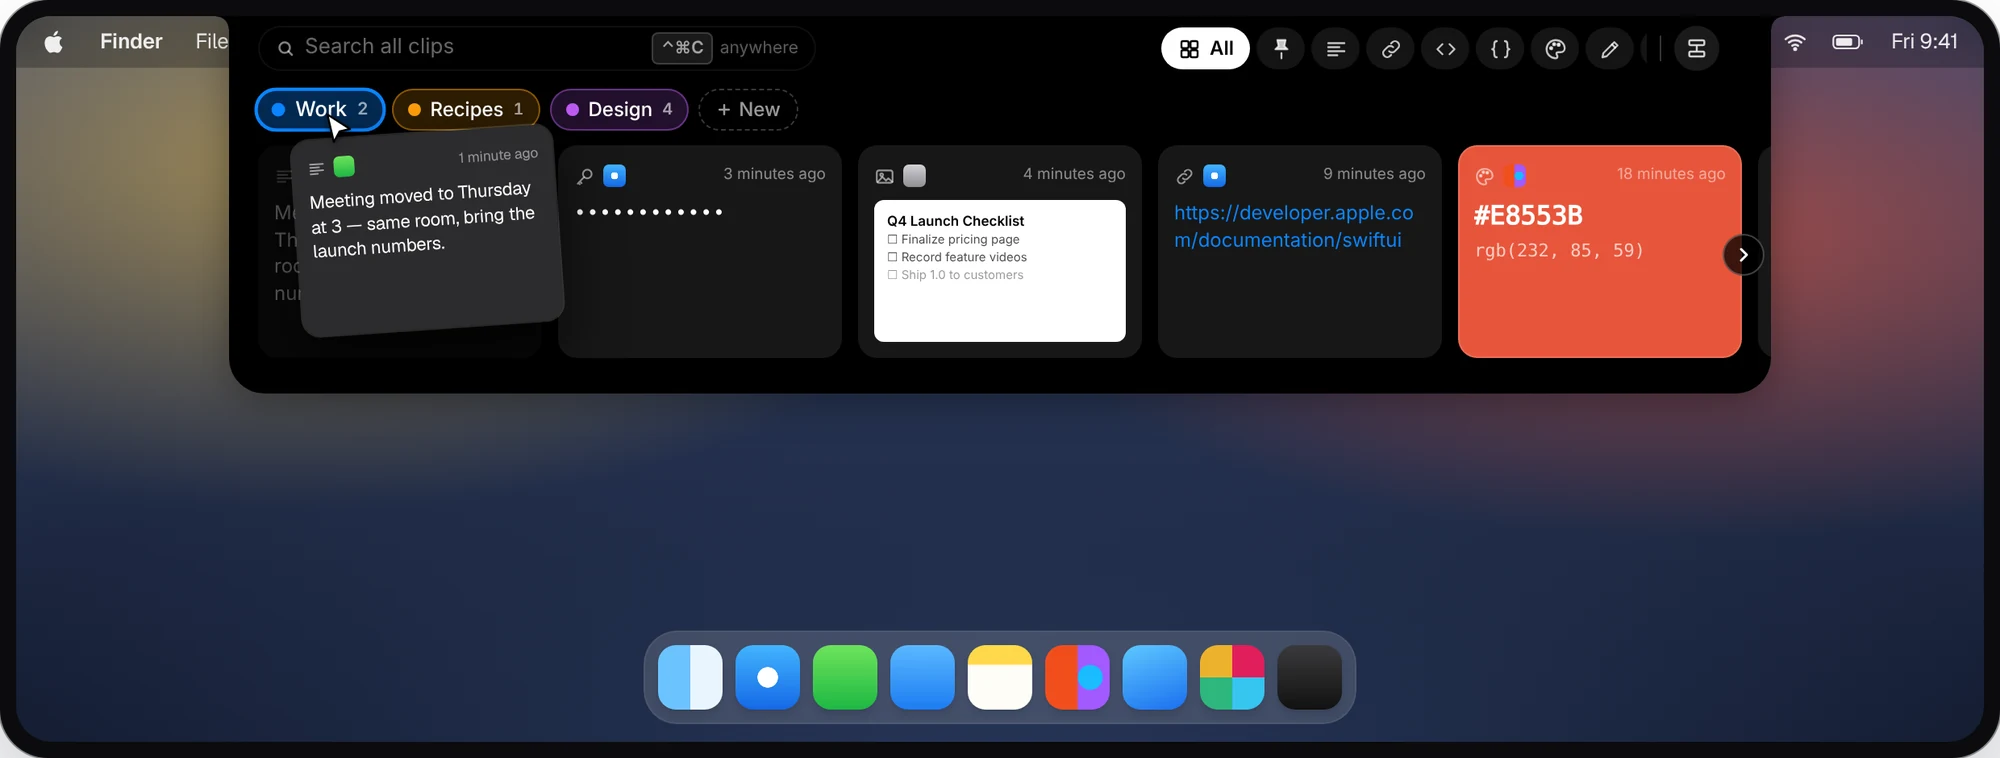
Task: Tick Ship 1.0 to customers checkbox
Action: click(x=892, y=275)
